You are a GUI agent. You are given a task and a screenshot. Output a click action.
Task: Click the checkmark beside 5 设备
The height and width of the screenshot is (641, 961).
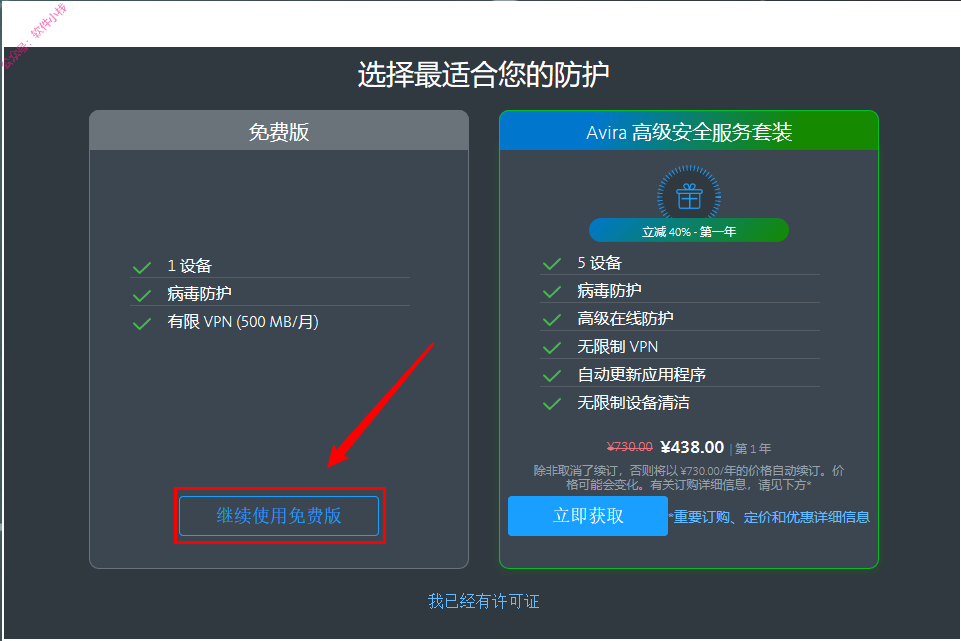point(552,264)
